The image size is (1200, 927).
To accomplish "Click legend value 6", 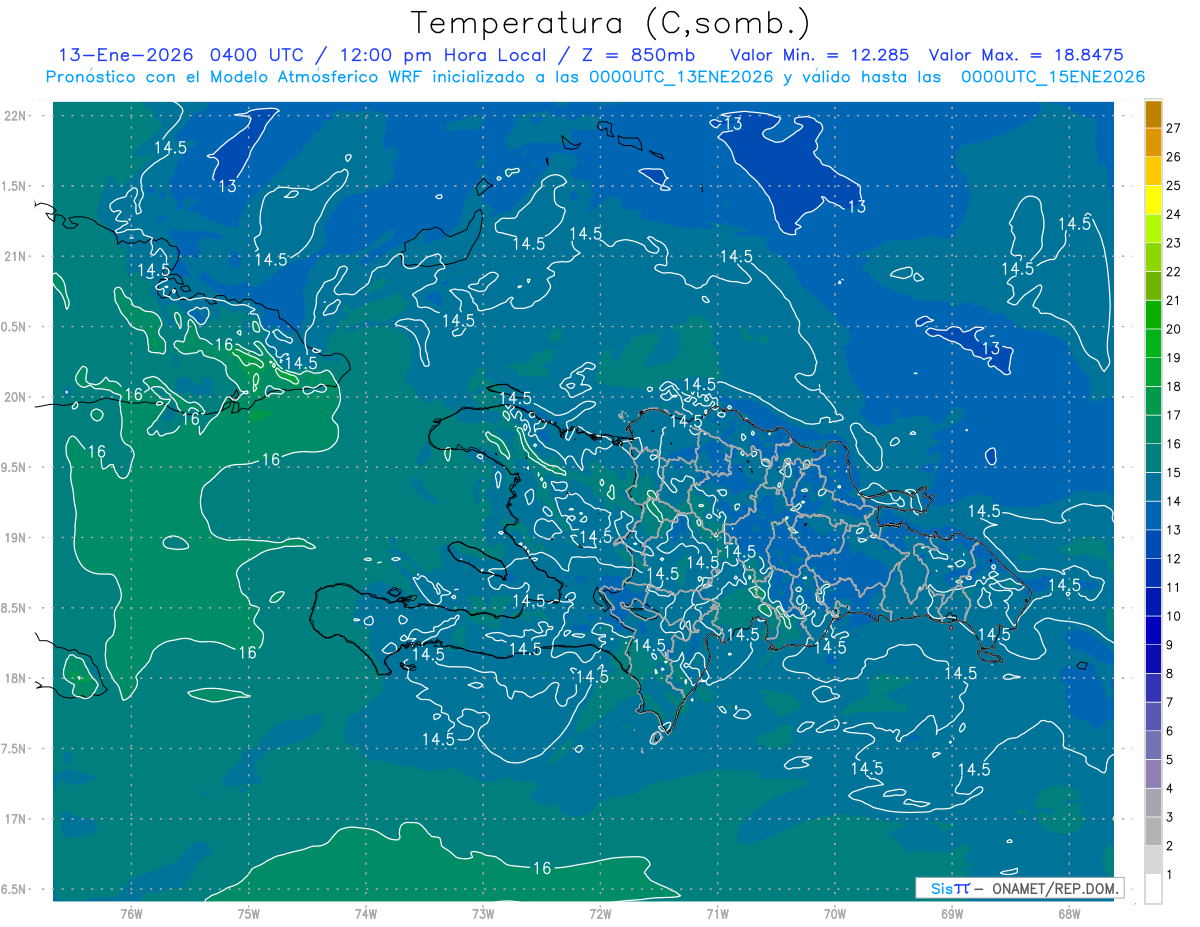I will tap(1170, 731).
